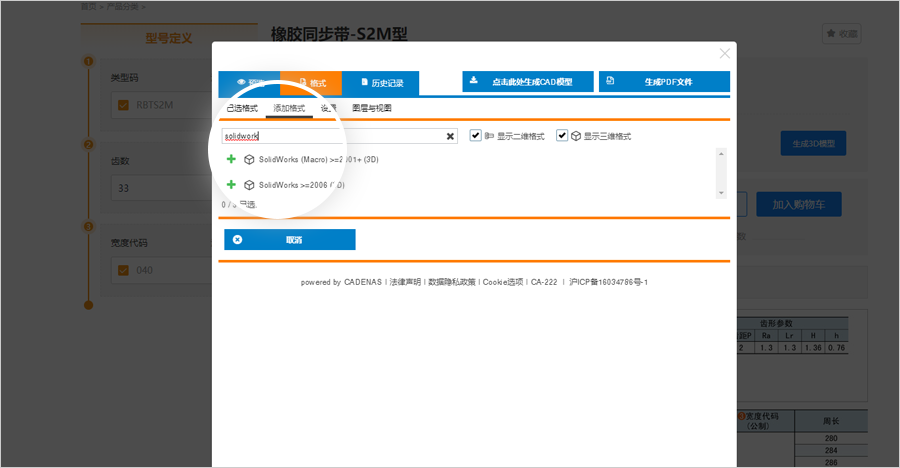Toggle the 显示二维格式 checkbox
The height and width of the screenshot is (468, 900).
[476, 135]
